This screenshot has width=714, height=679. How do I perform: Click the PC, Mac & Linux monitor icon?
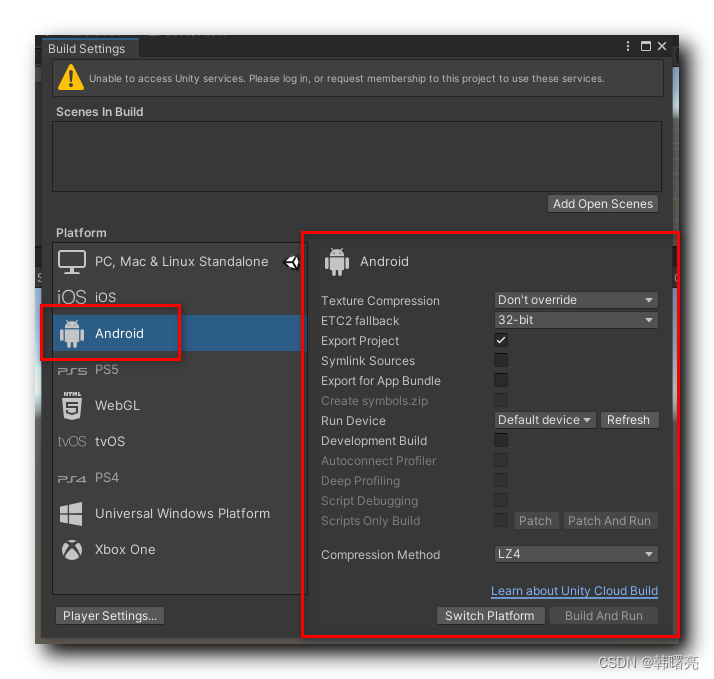71,262
